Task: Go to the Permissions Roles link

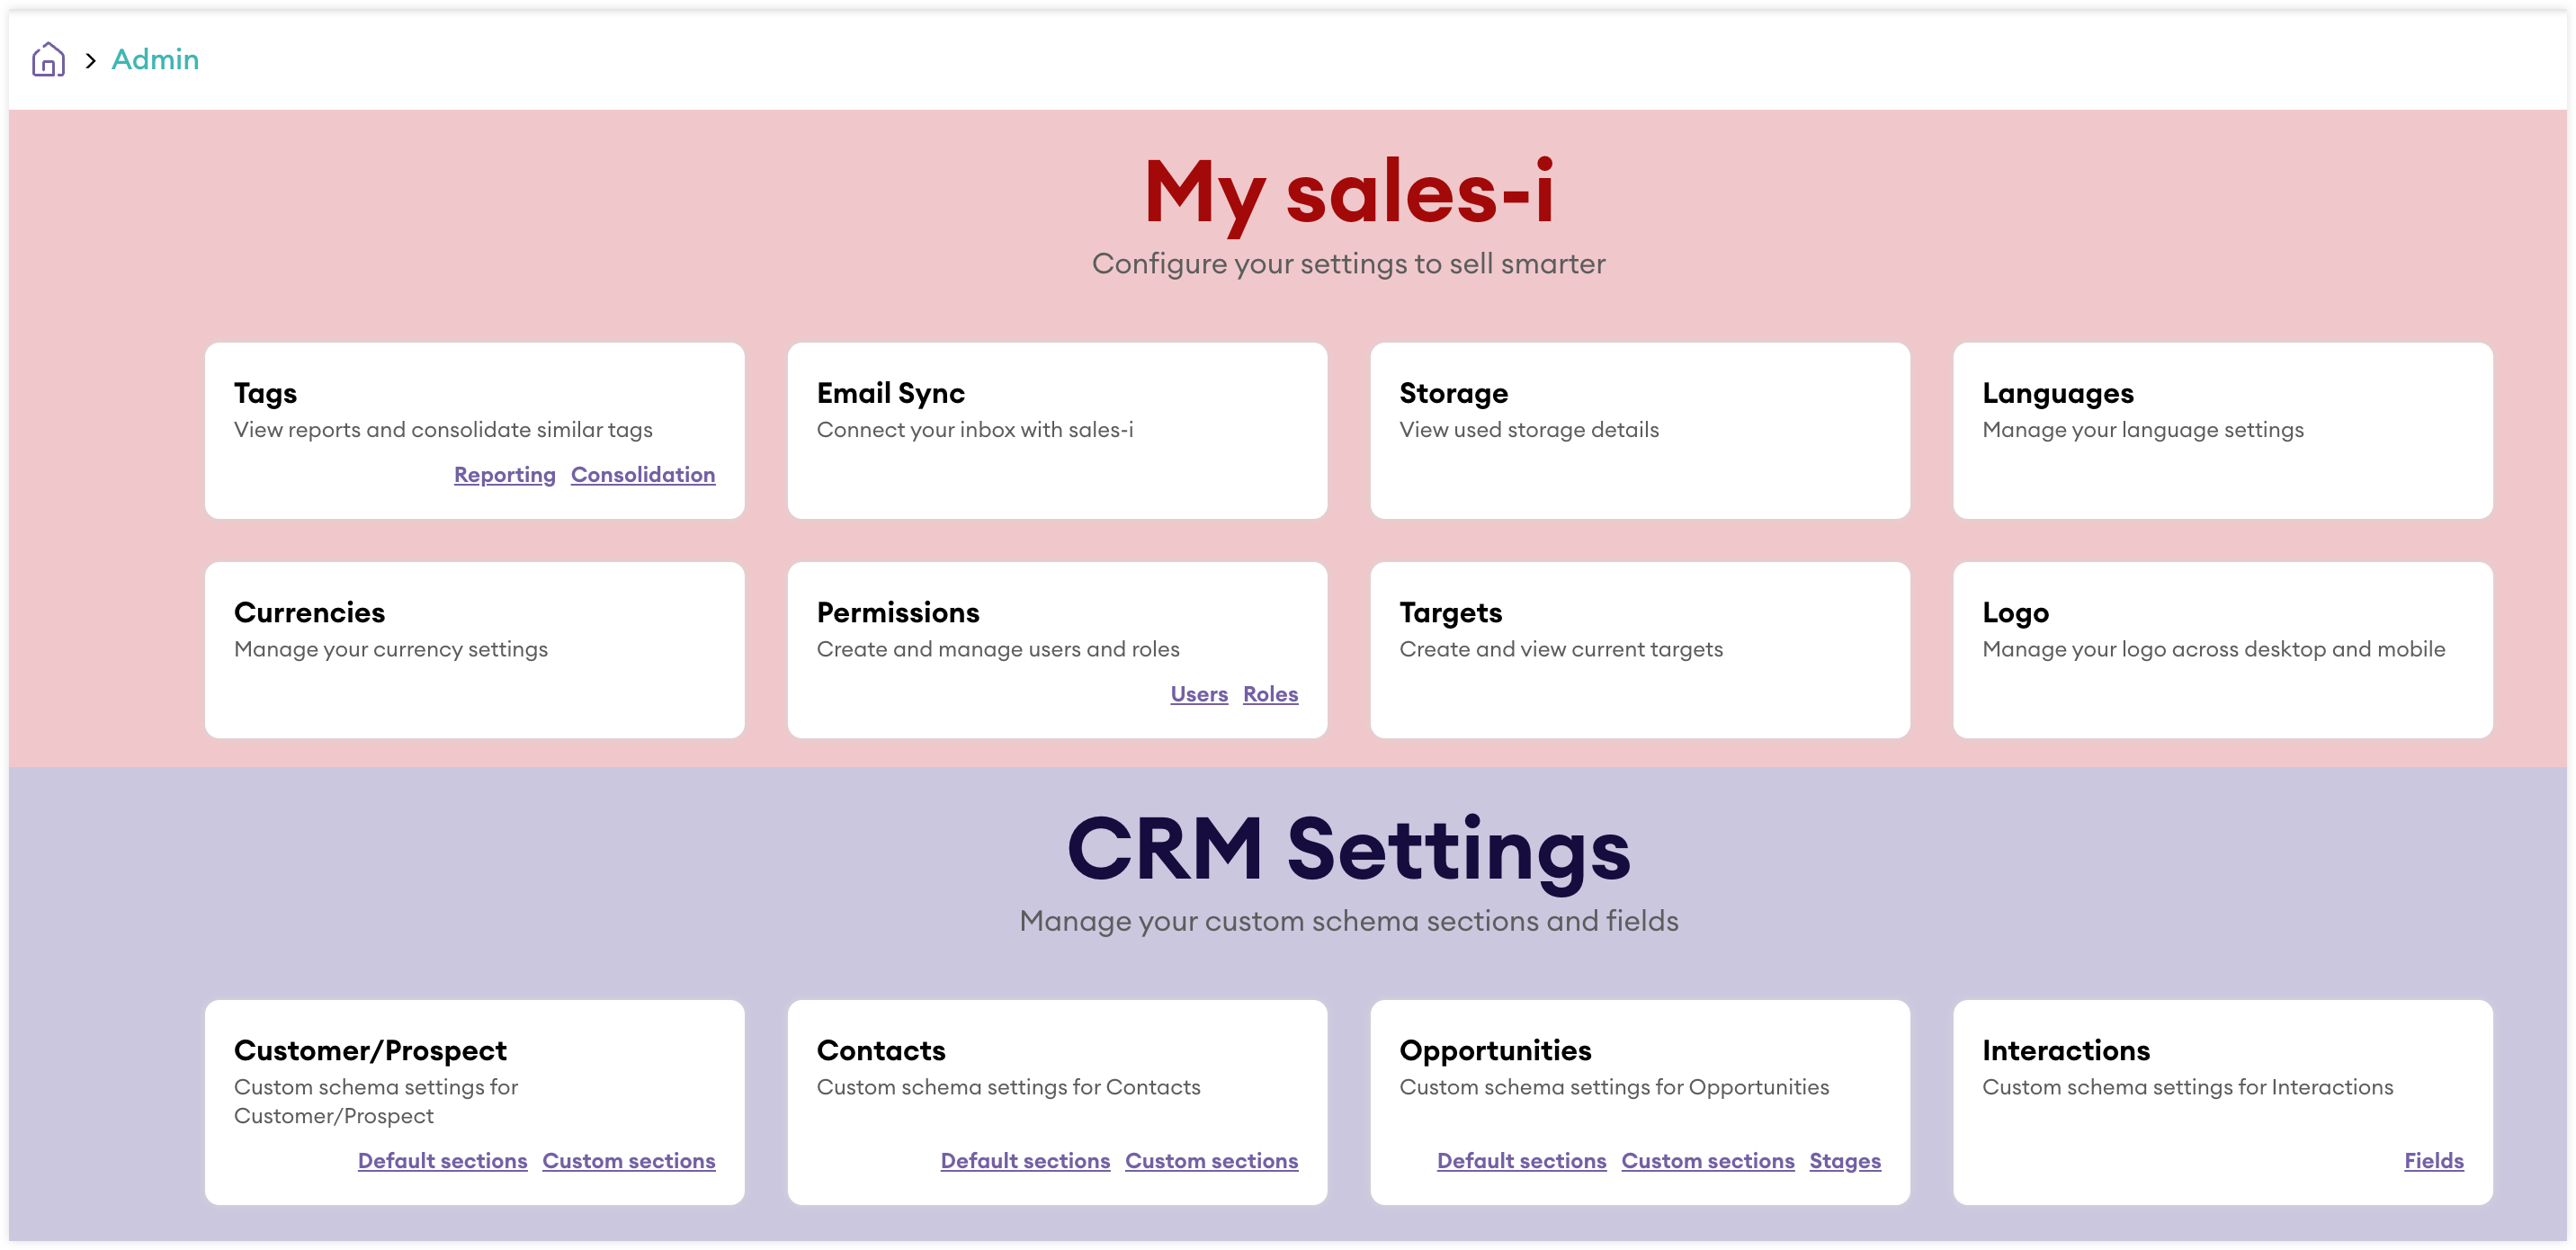Action: [1270, 694]
